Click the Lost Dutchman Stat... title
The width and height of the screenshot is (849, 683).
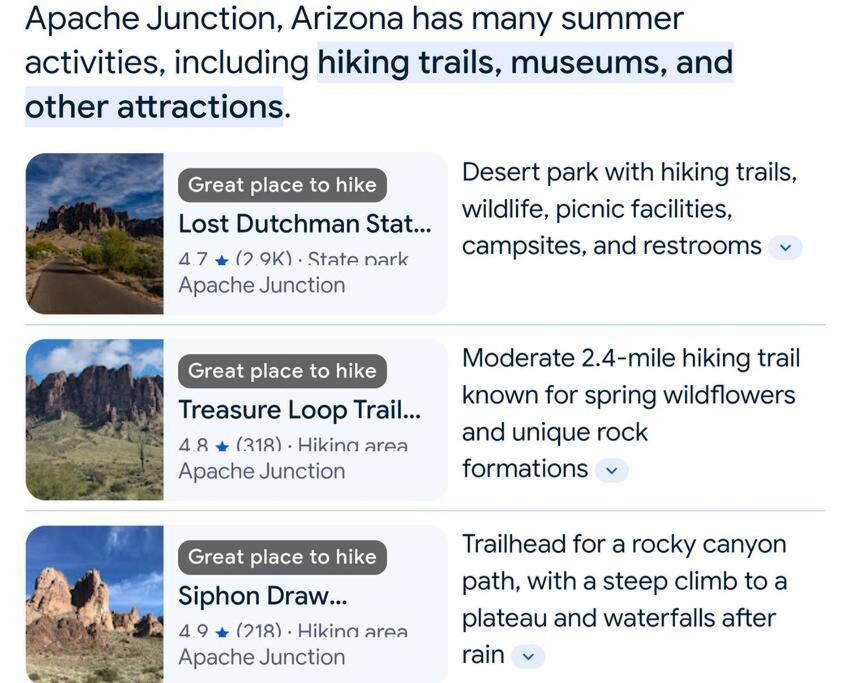305,224
